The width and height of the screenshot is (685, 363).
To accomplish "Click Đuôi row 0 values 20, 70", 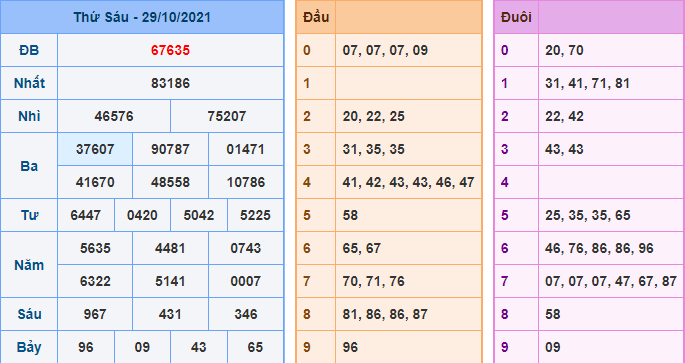I will pyautogui.click(x=564, y=51).
